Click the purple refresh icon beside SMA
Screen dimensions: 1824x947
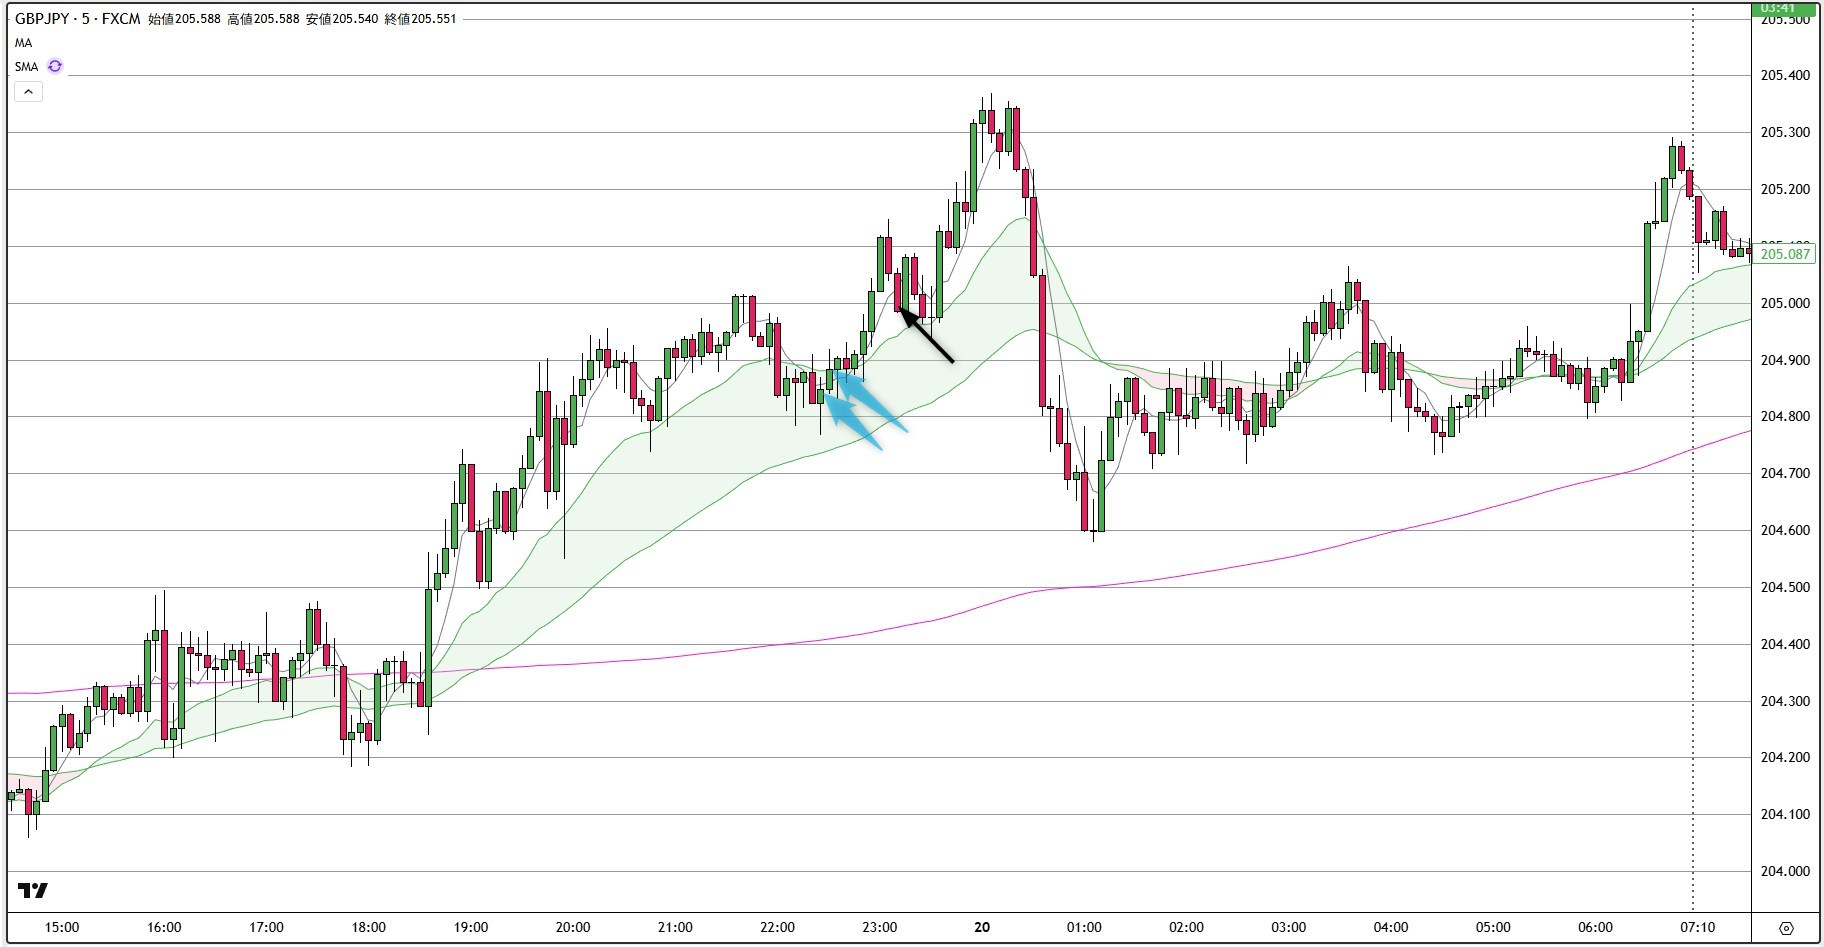(x=55, y=66)
